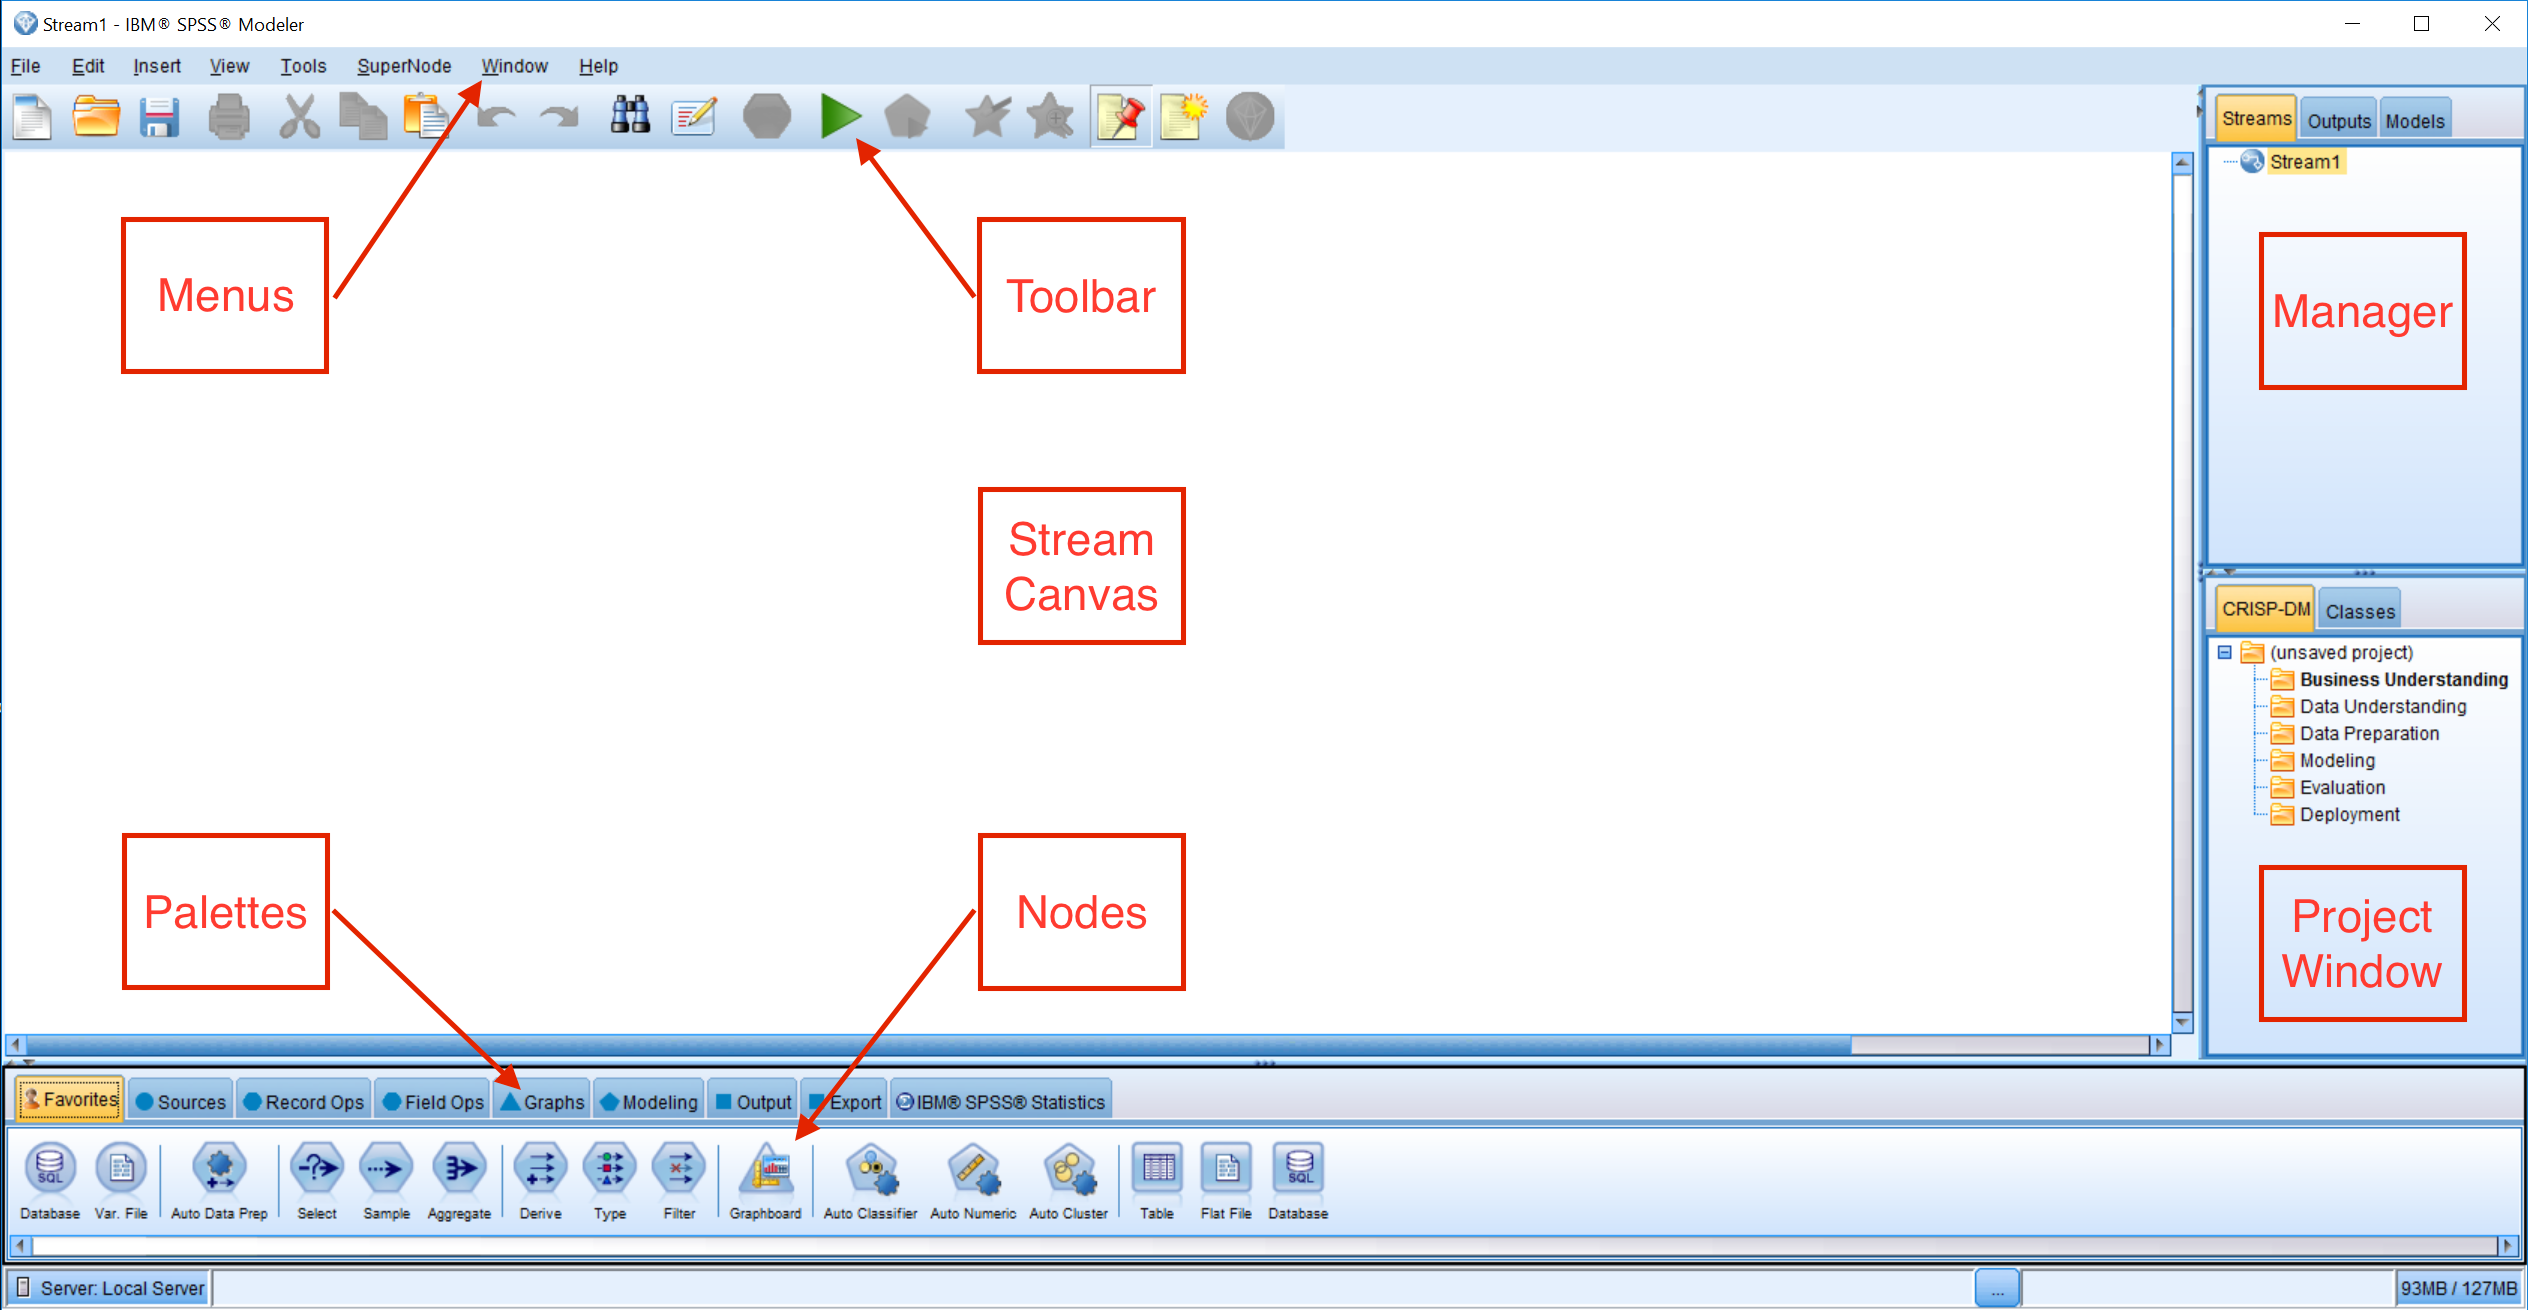
Task: Click the Server: Local Server status
Action: (110, 1288)
